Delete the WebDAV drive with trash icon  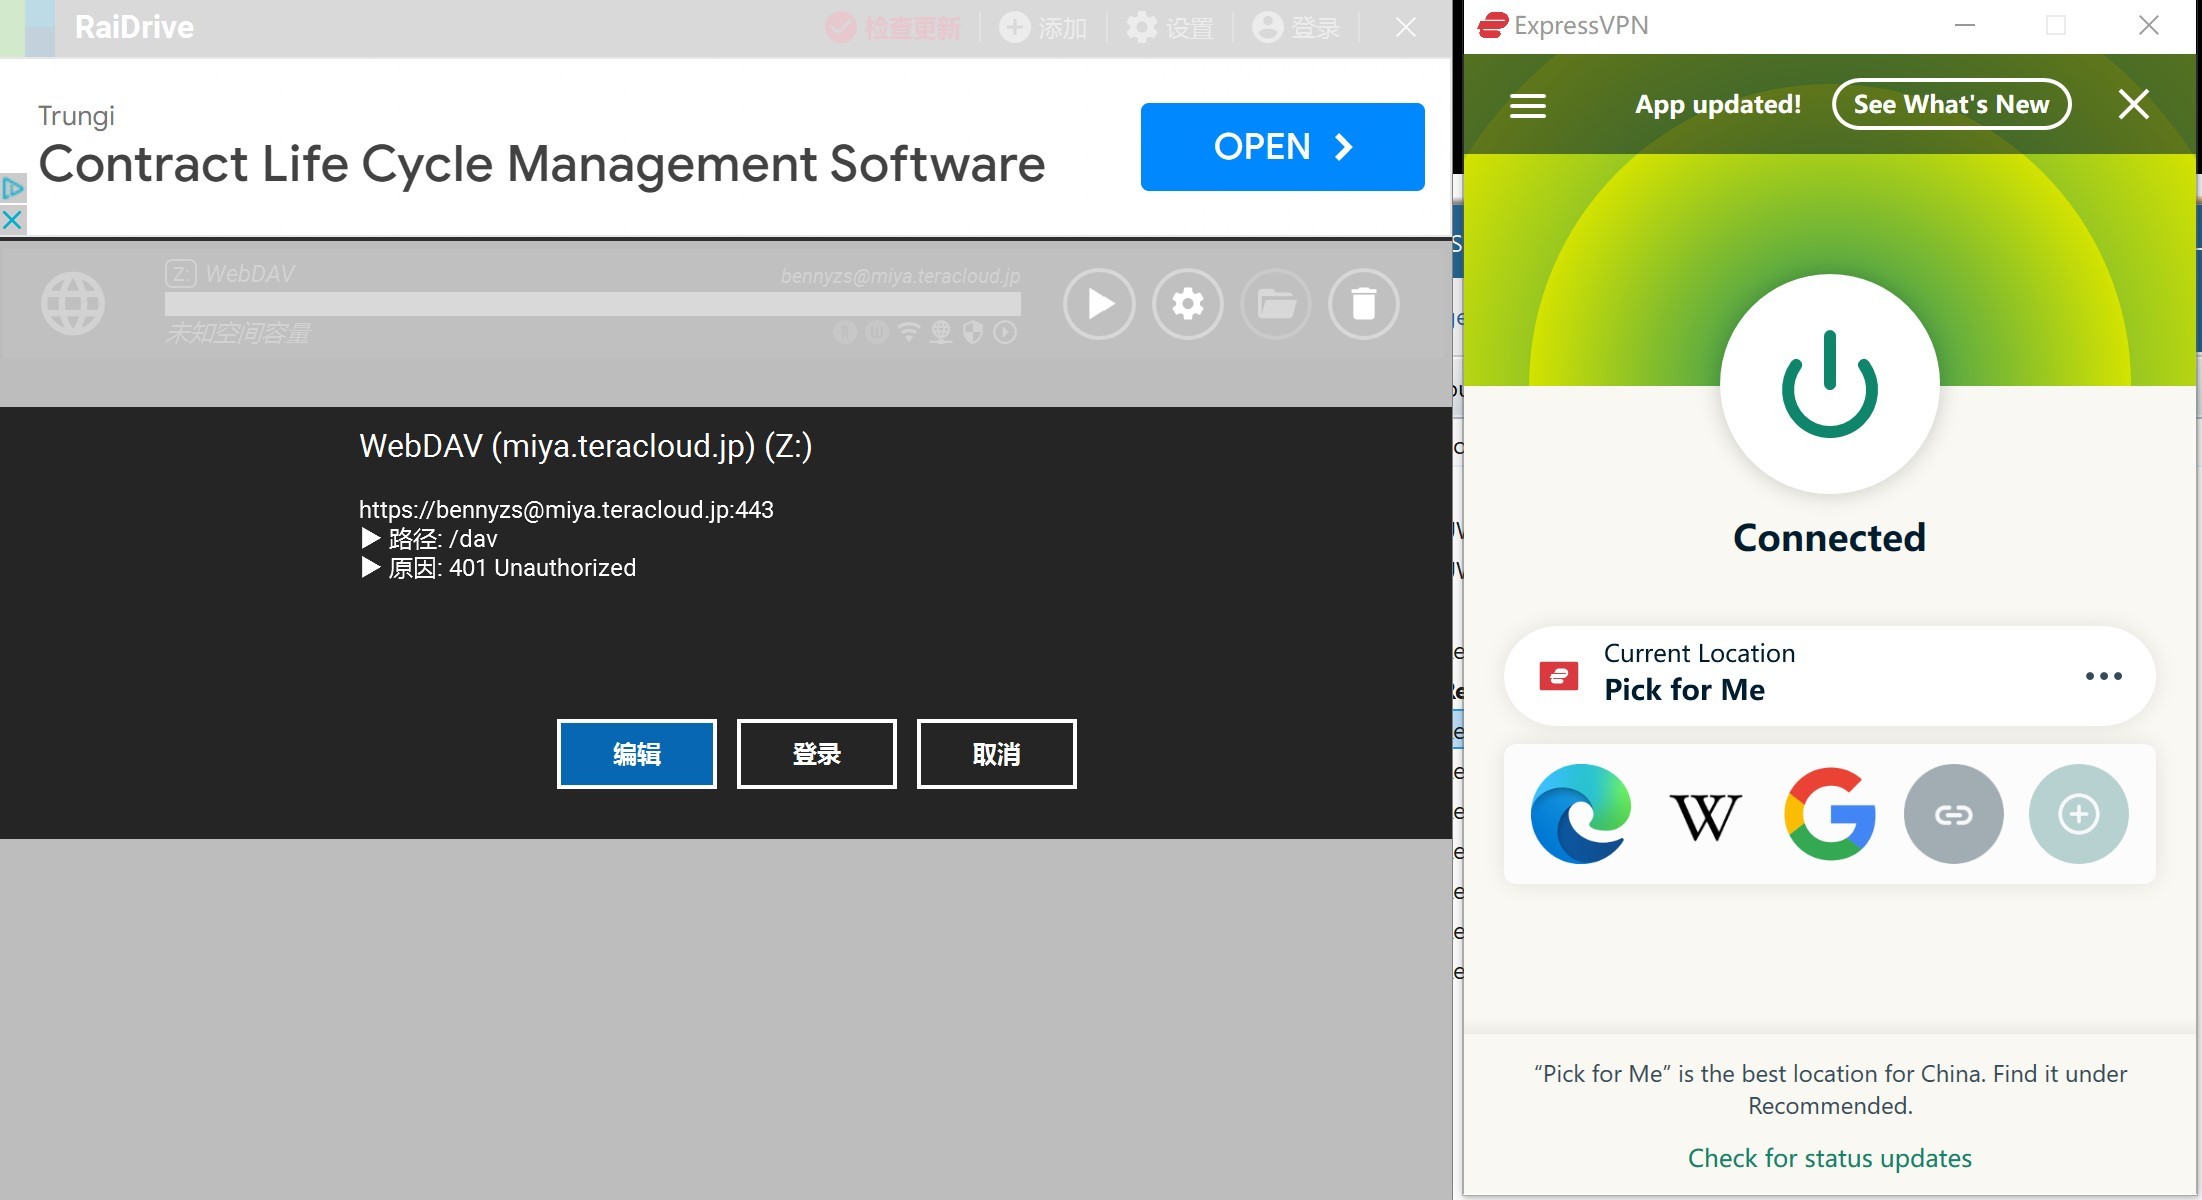click(1364, 304)
